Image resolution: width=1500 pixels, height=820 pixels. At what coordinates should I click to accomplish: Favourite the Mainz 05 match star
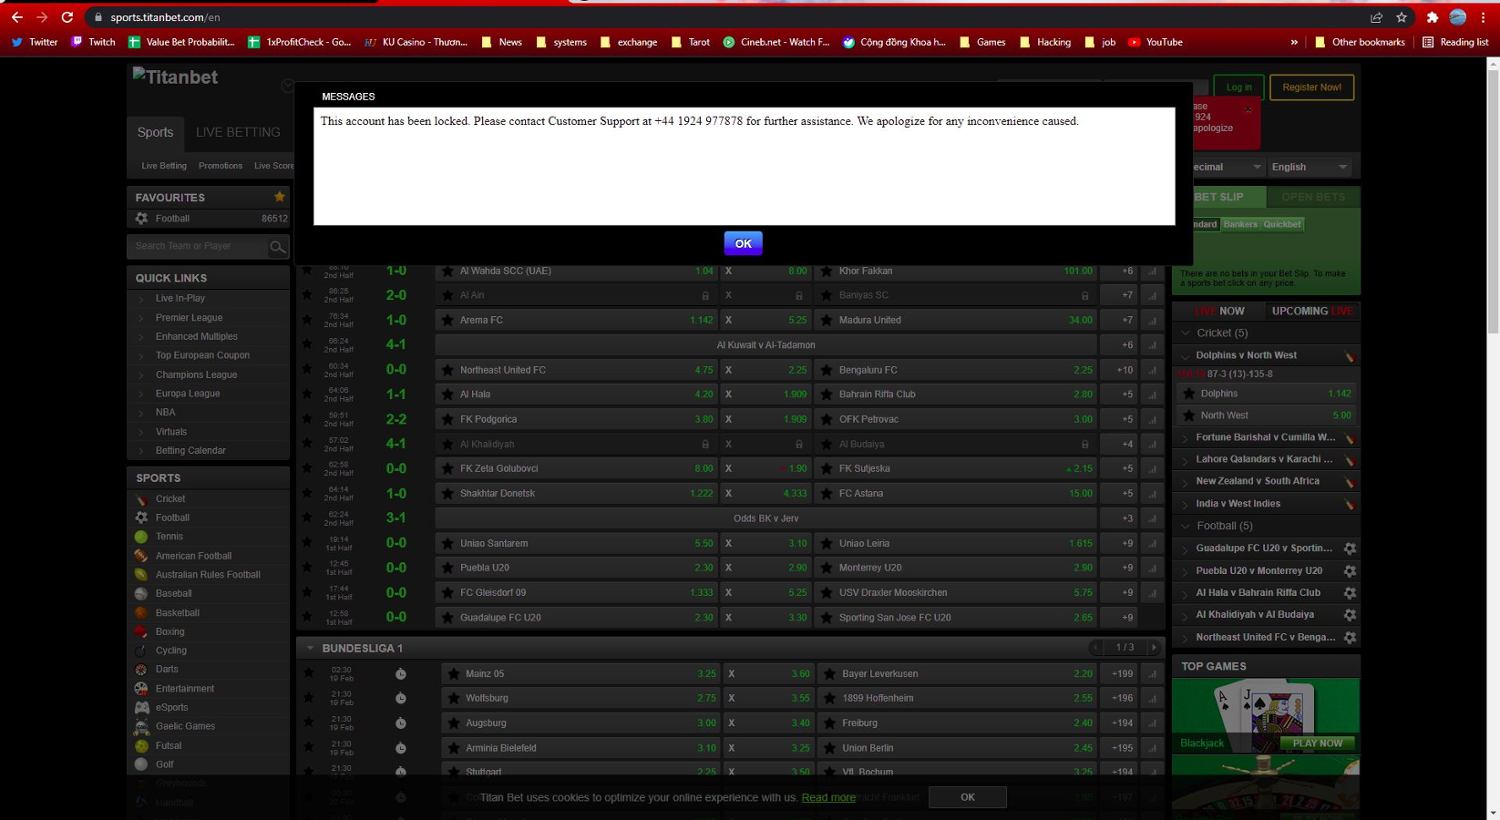pos(309,673)
